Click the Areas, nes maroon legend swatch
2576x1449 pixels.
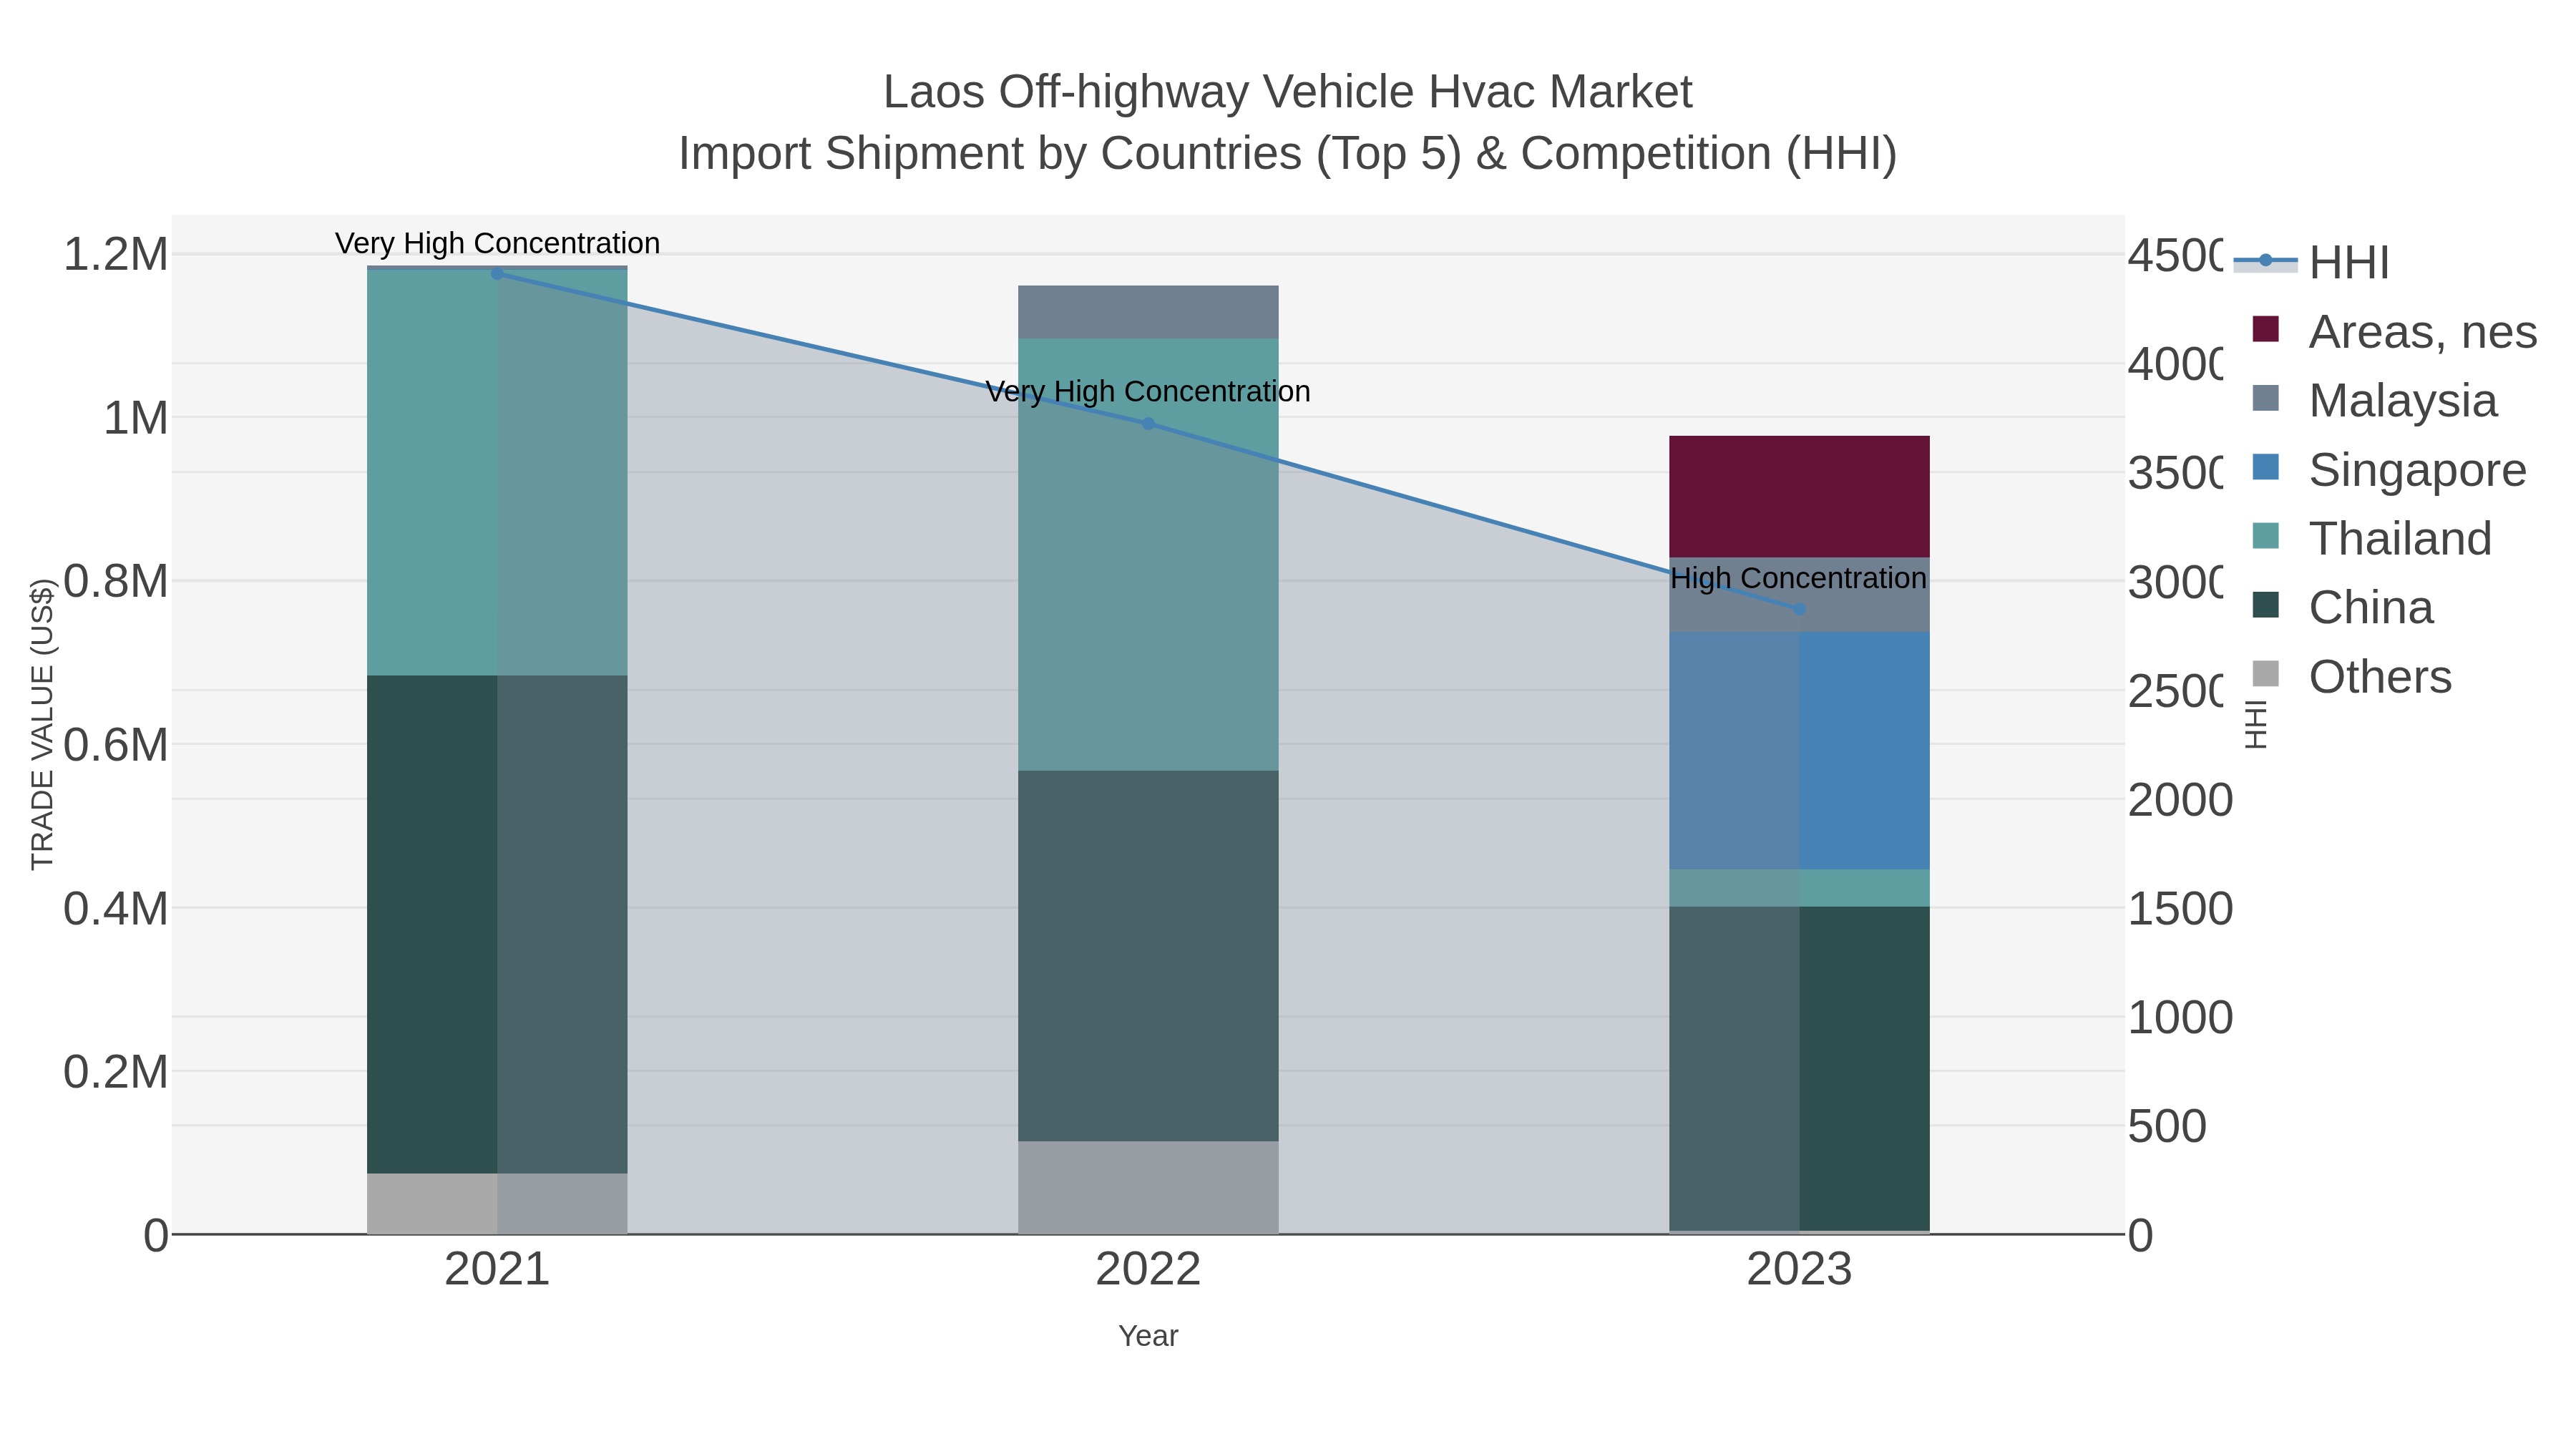tap(2265, 329)
